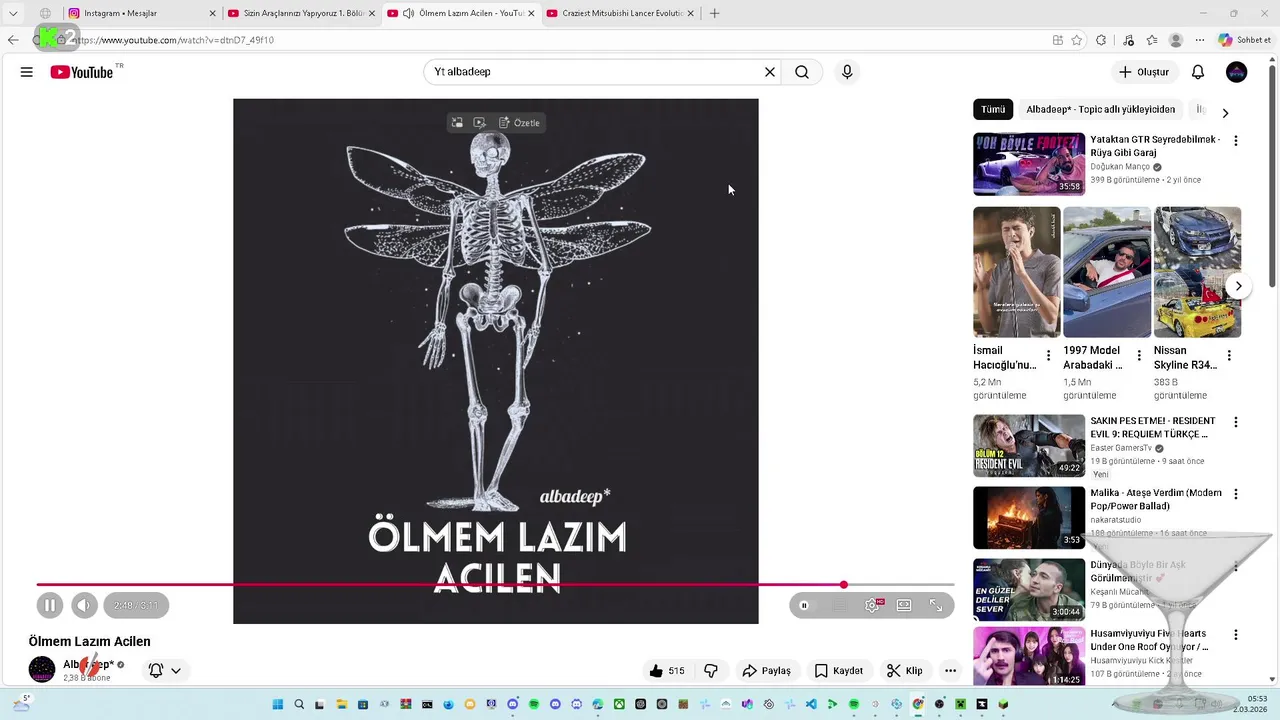The image size is (1280, 720).
Task: Enter fullscreen mode
Action: coord(936,605)
